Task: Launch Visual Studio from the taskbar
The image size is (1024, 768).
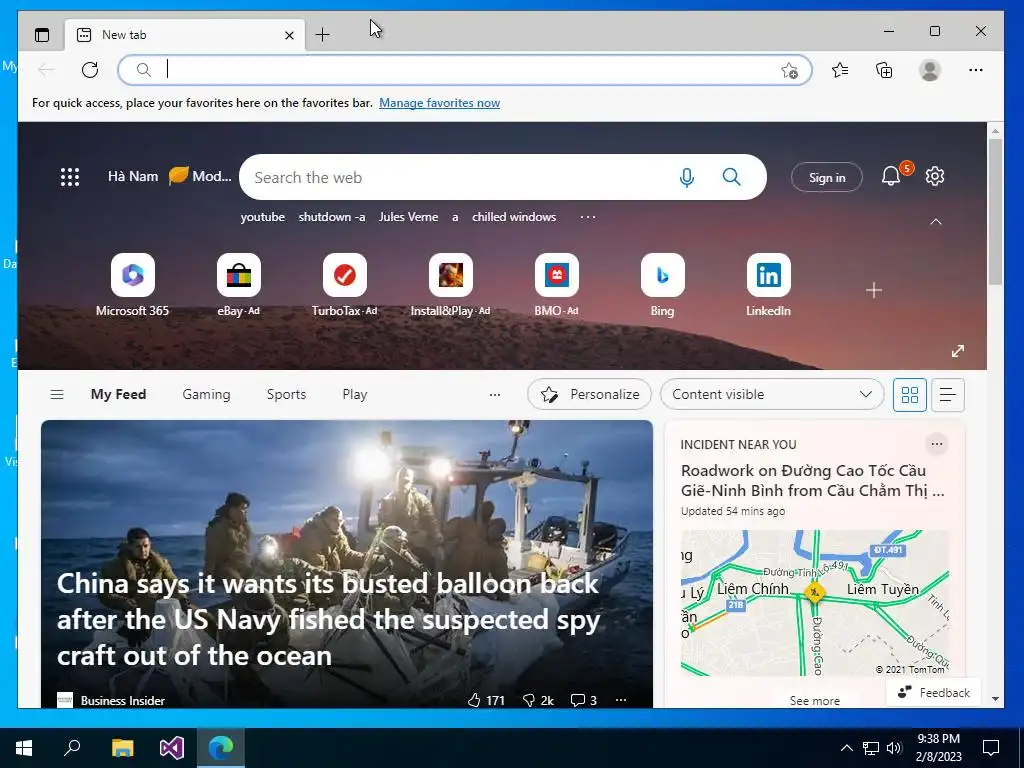Action: click(172, 748)
